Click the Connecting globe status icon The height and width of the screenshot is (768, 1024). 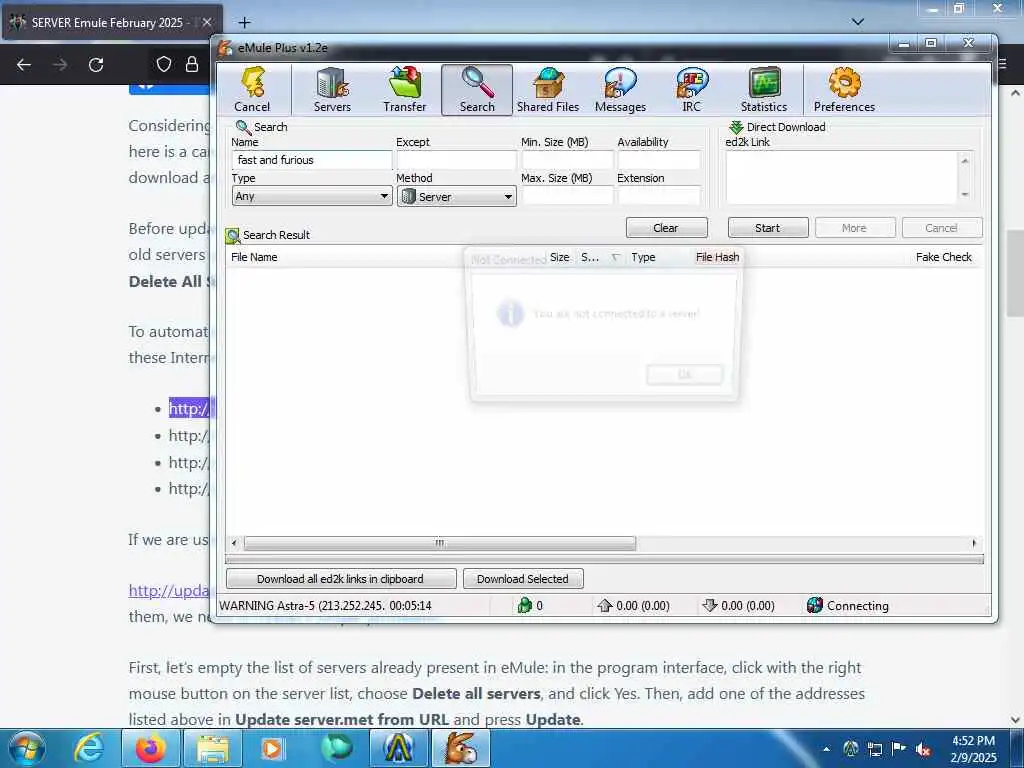[x=814, y=605]
